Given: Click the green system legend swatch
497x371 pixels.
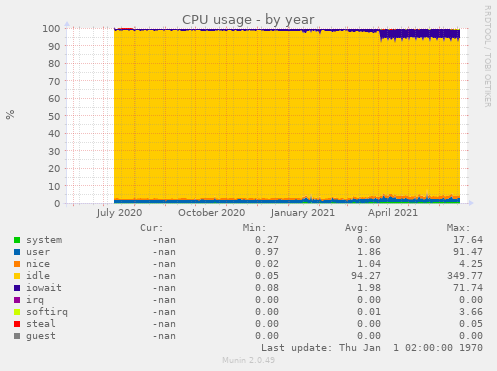Looking at the screenshot, I should click(x=17, y=240).
